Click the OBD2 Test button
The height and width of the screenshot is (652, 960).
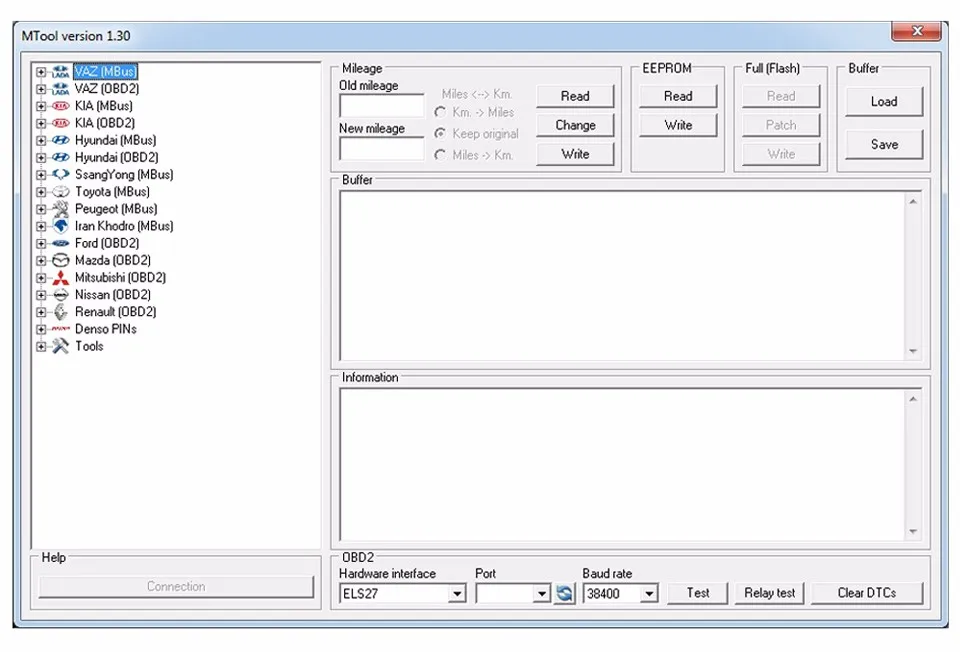[x=697, y=593]
